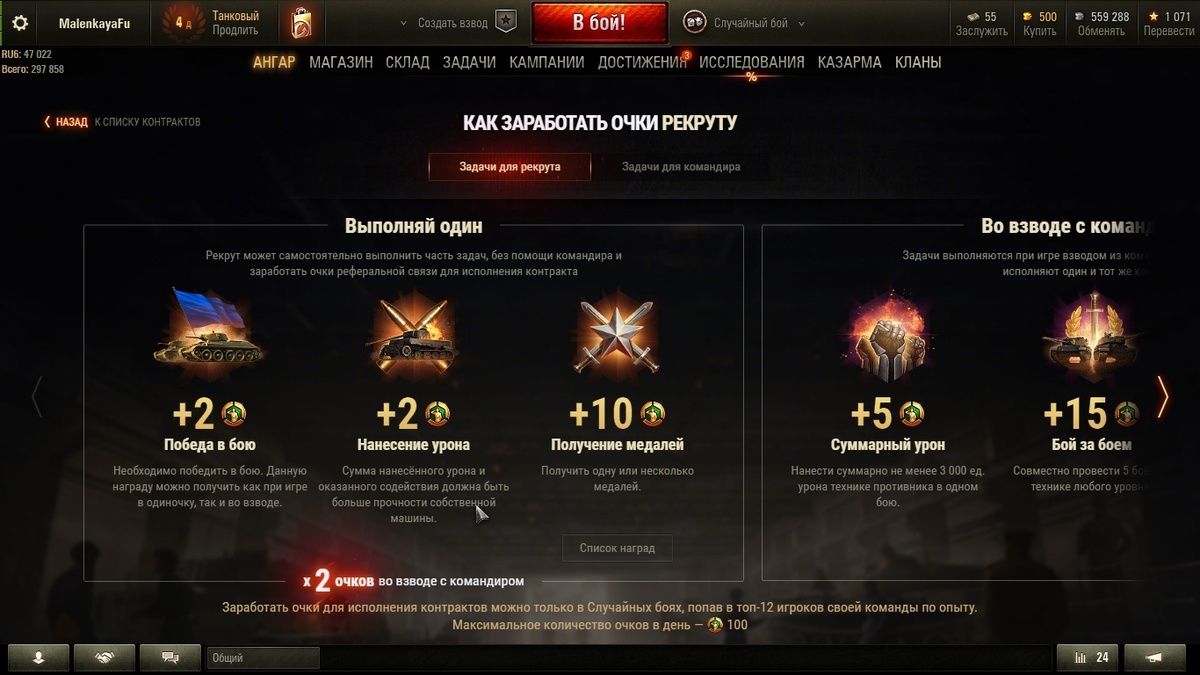Click the notifications megaphone icon
Screen dimensions: 1200x675
point(1154,657)
